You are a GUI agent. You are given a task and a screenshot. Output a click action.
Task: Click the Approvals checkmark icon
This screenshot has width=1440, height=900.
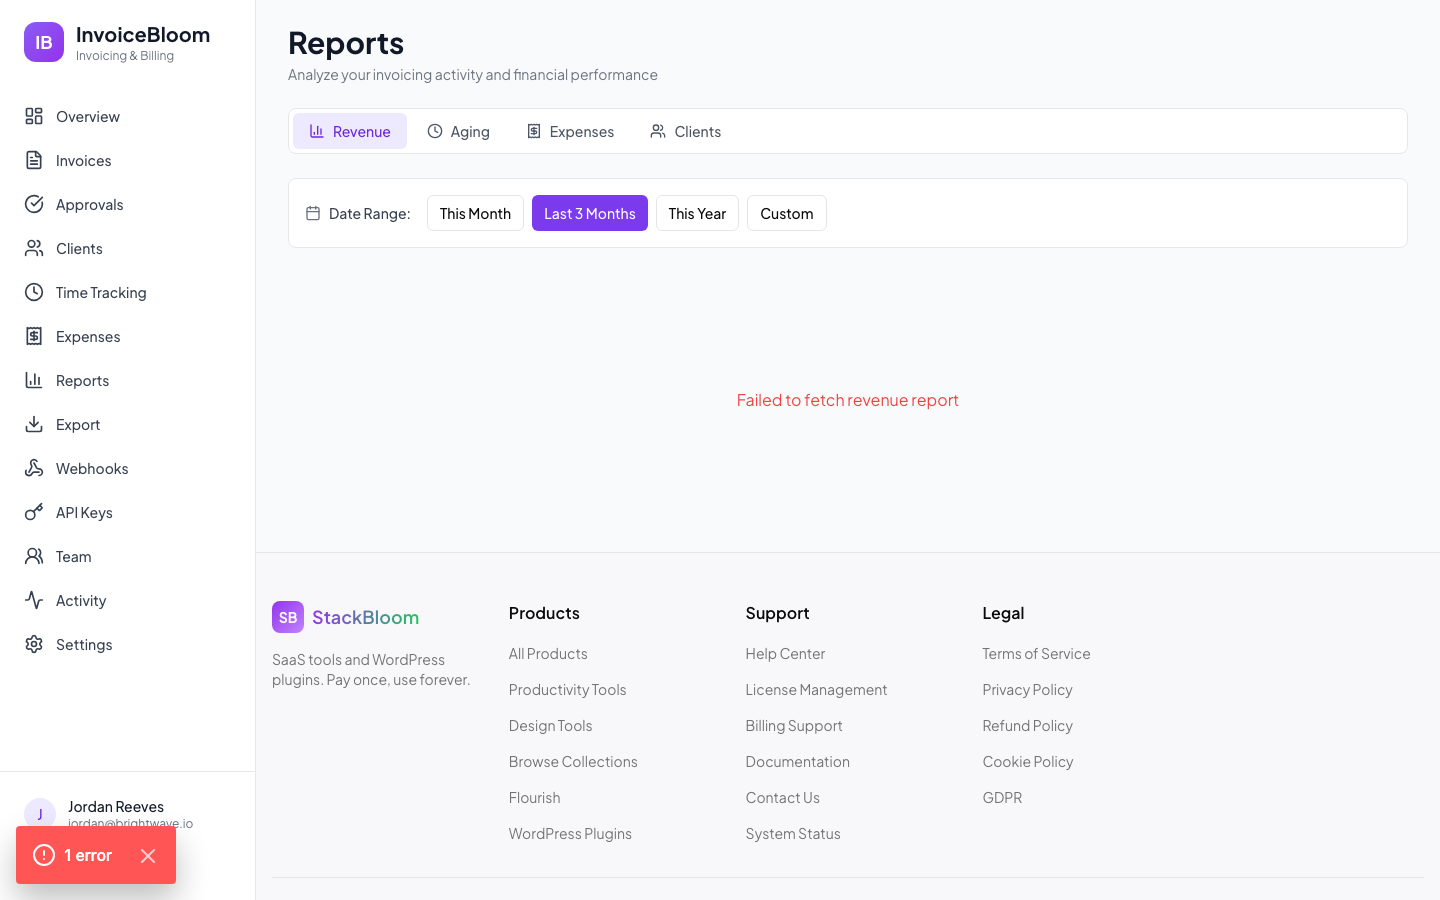click(x=33, y=204)
